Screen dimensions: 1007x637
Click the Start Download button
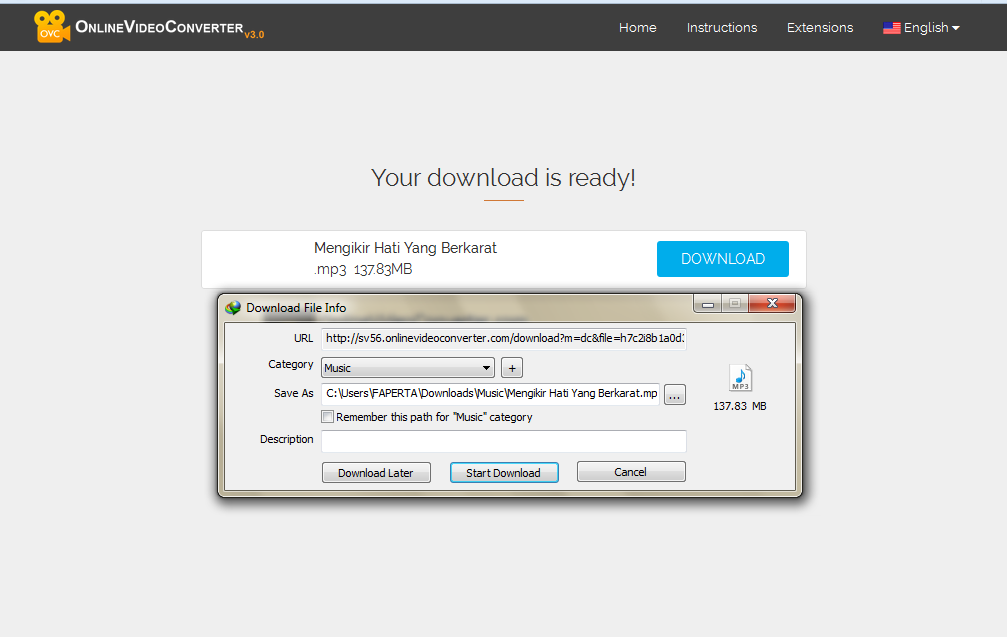[504, 473]
